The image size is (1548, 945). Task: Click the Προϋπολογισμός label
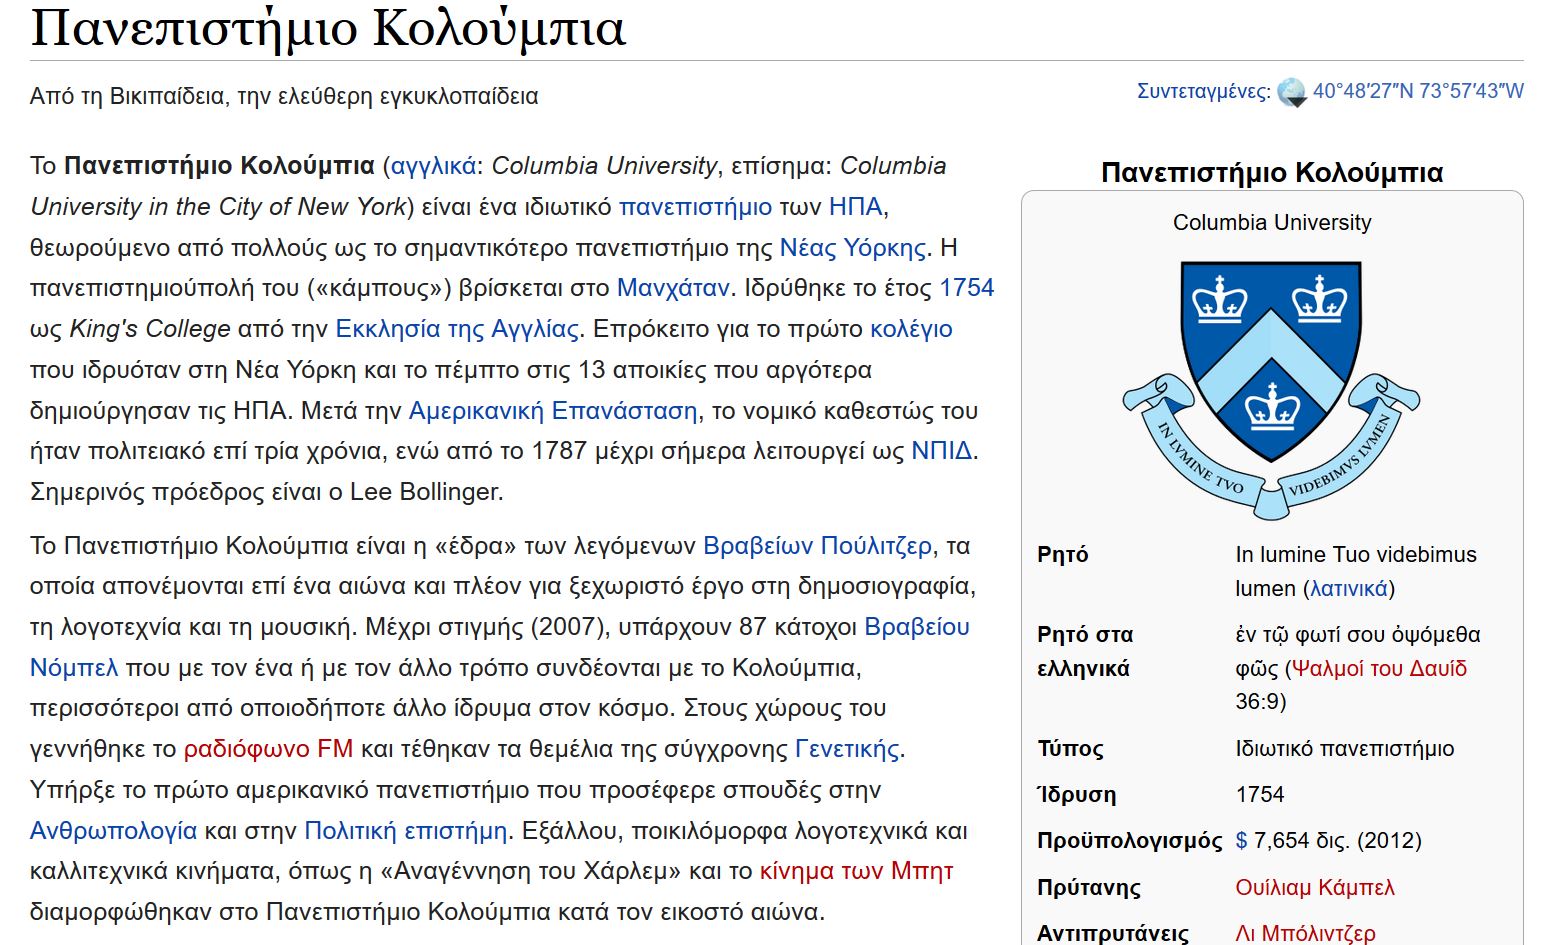coord(1130,840)
